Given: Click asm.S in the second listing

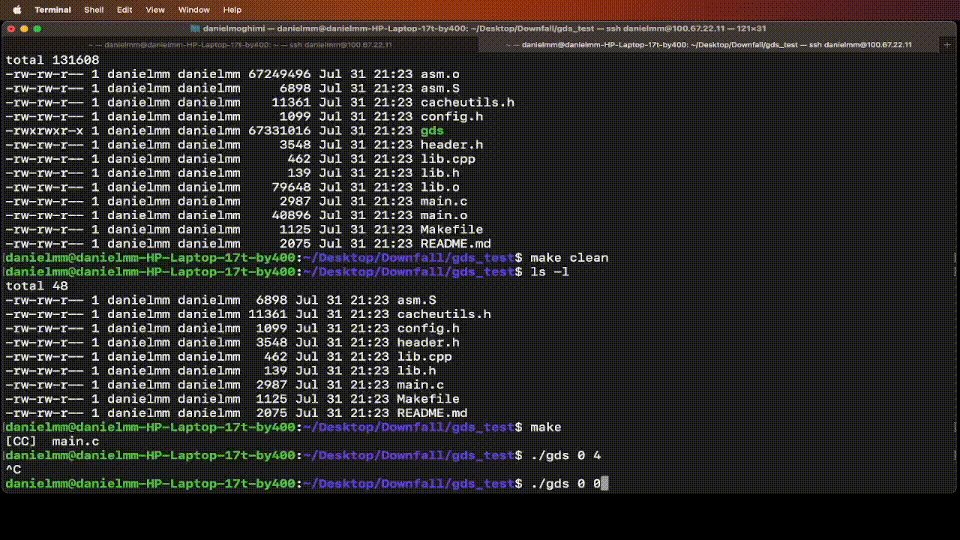Looking at the screenshot, I should pos(416,300).
